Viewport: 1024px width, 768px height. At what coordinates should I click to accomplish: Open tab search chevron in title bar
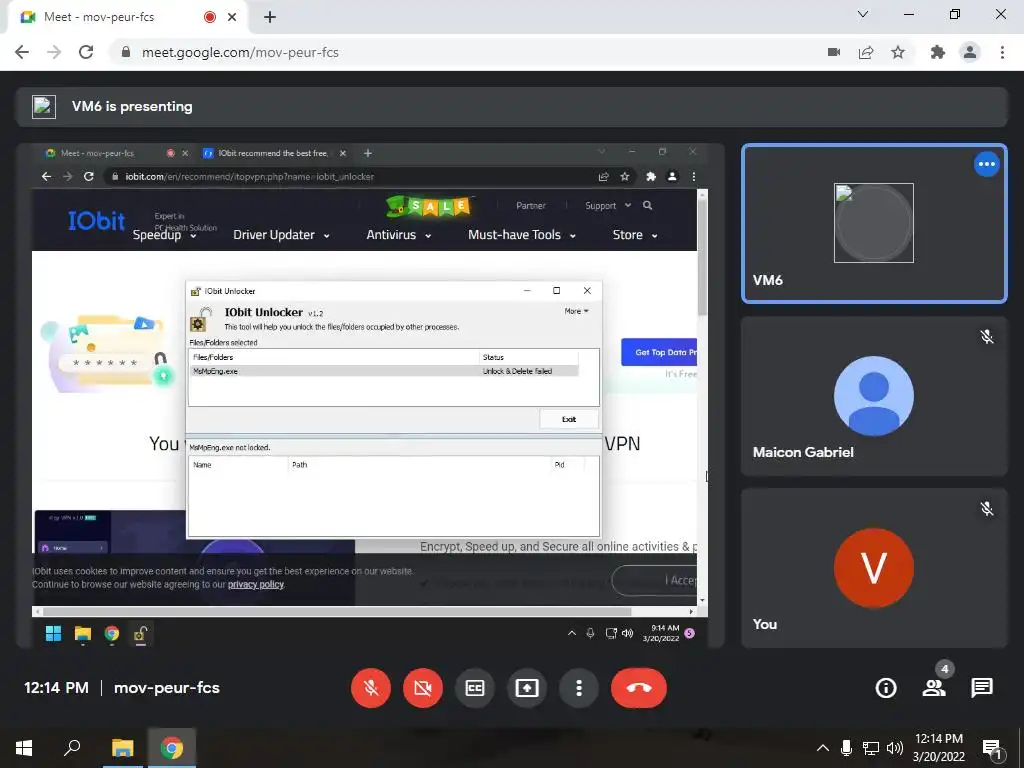[x=863, y=14]
